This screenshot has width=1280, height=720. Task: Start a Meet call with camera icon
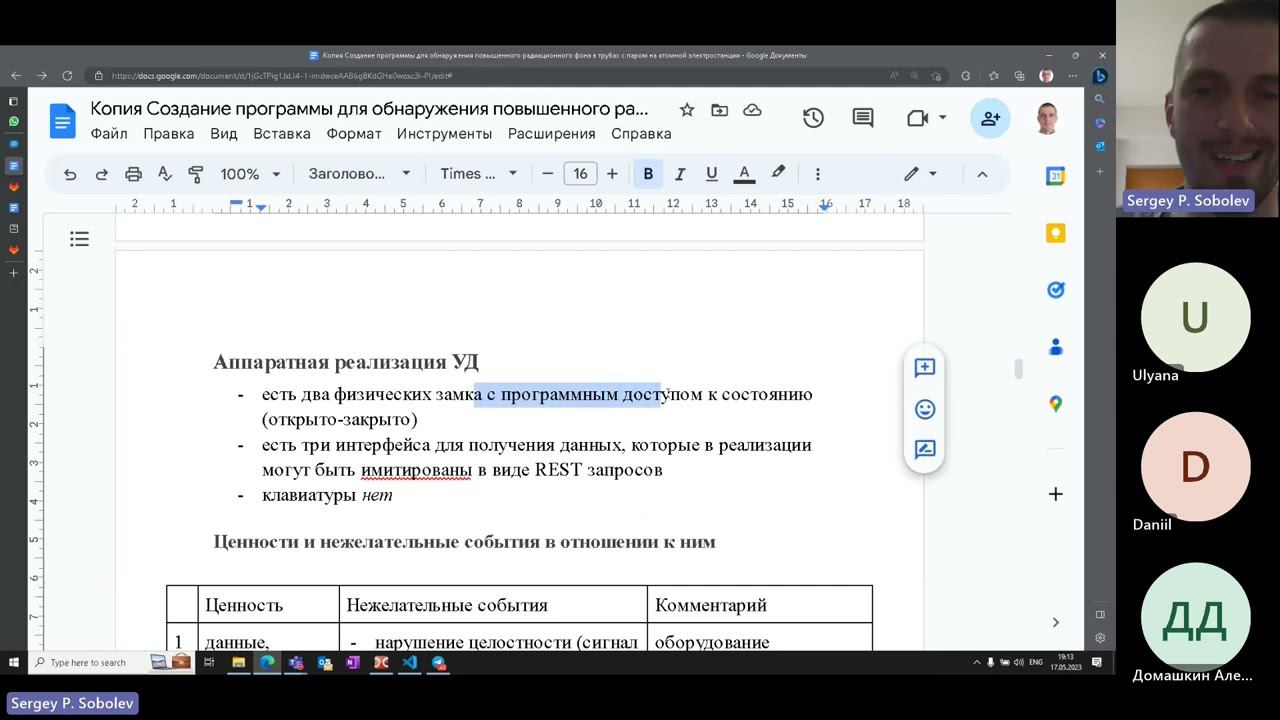[x=918, y=118]
